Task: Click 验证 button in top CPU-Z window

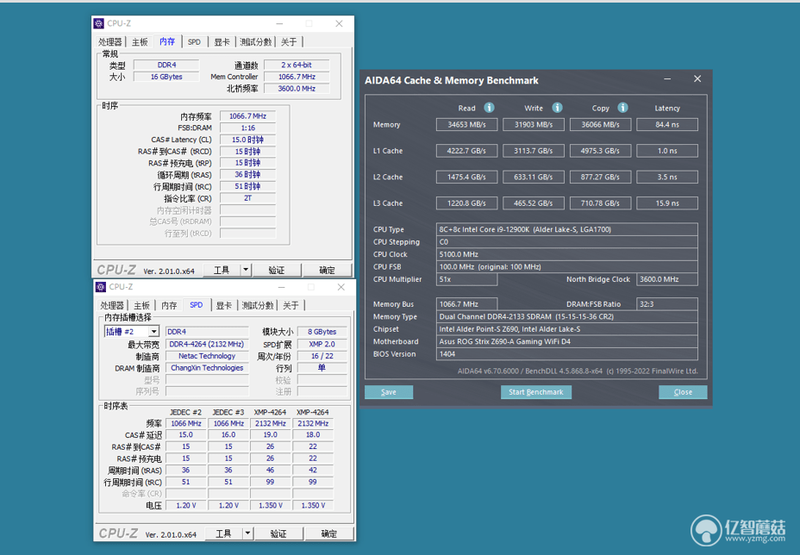Action: pos(277,269)
